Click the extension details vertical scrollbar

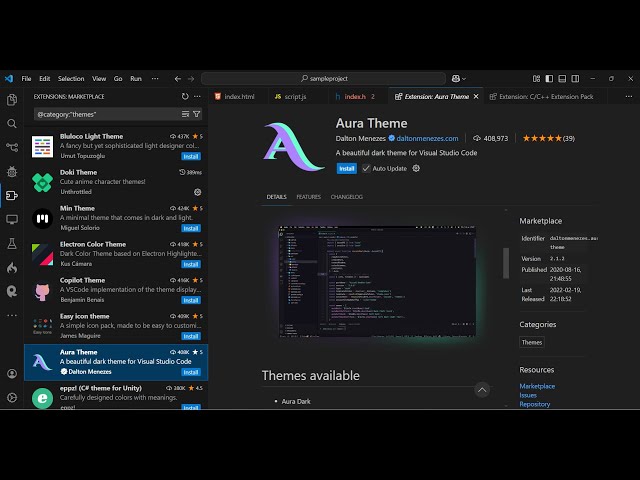click(x=505, y=262)
